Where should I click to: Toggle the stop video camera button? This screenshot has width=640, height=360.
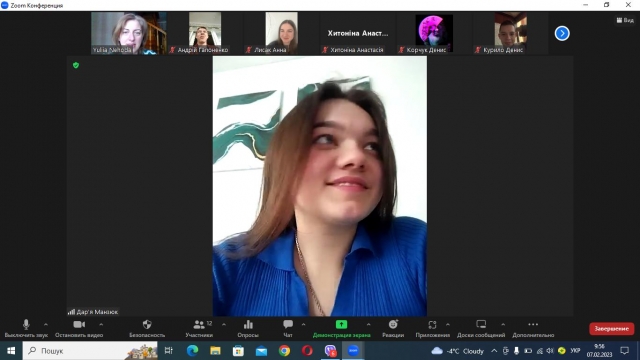coord(79,328)
